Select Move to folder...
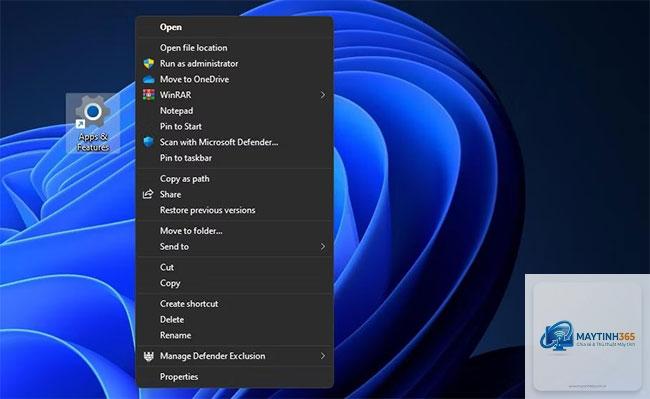Viewport: 650px width, 399px height. [235, 231]
